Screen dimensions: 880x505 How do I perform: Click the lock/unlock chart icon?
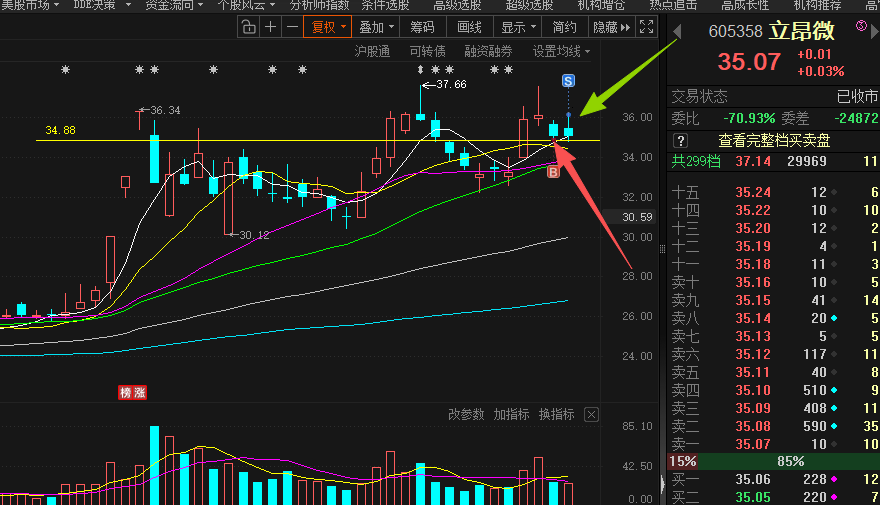click(x=248, y=27)
